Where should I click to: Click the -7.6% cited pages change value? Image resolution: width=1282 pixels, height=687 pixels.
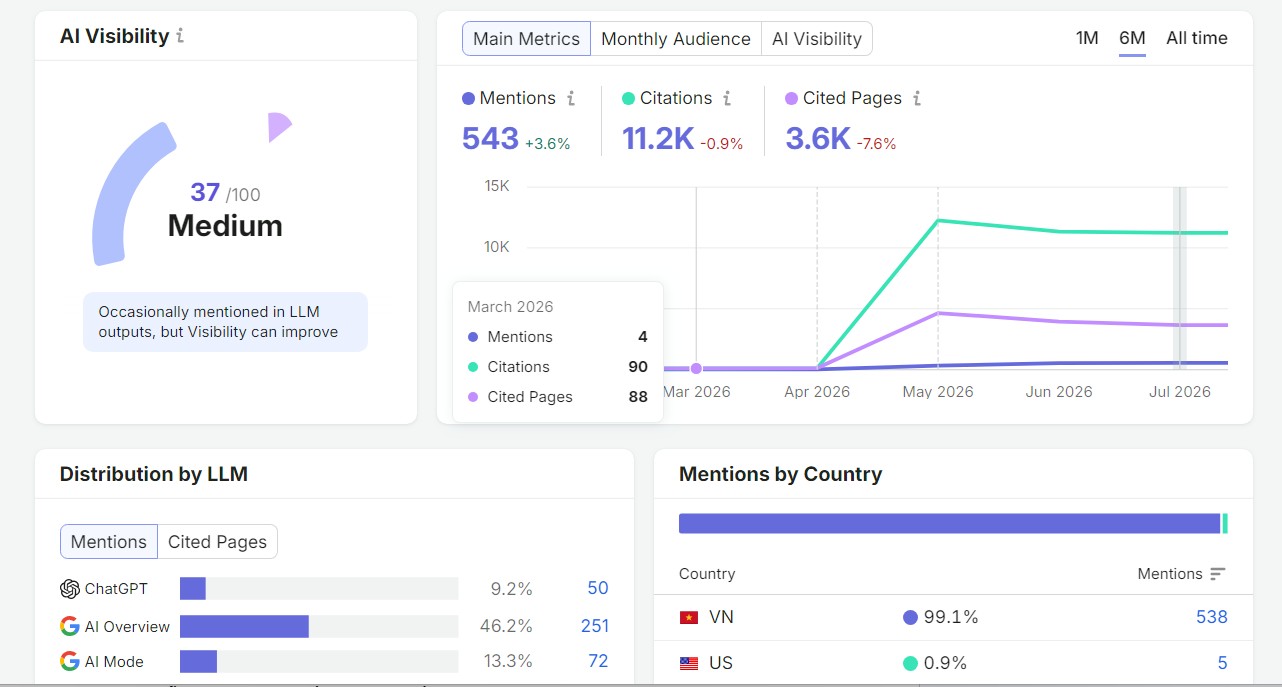point(876,144)
